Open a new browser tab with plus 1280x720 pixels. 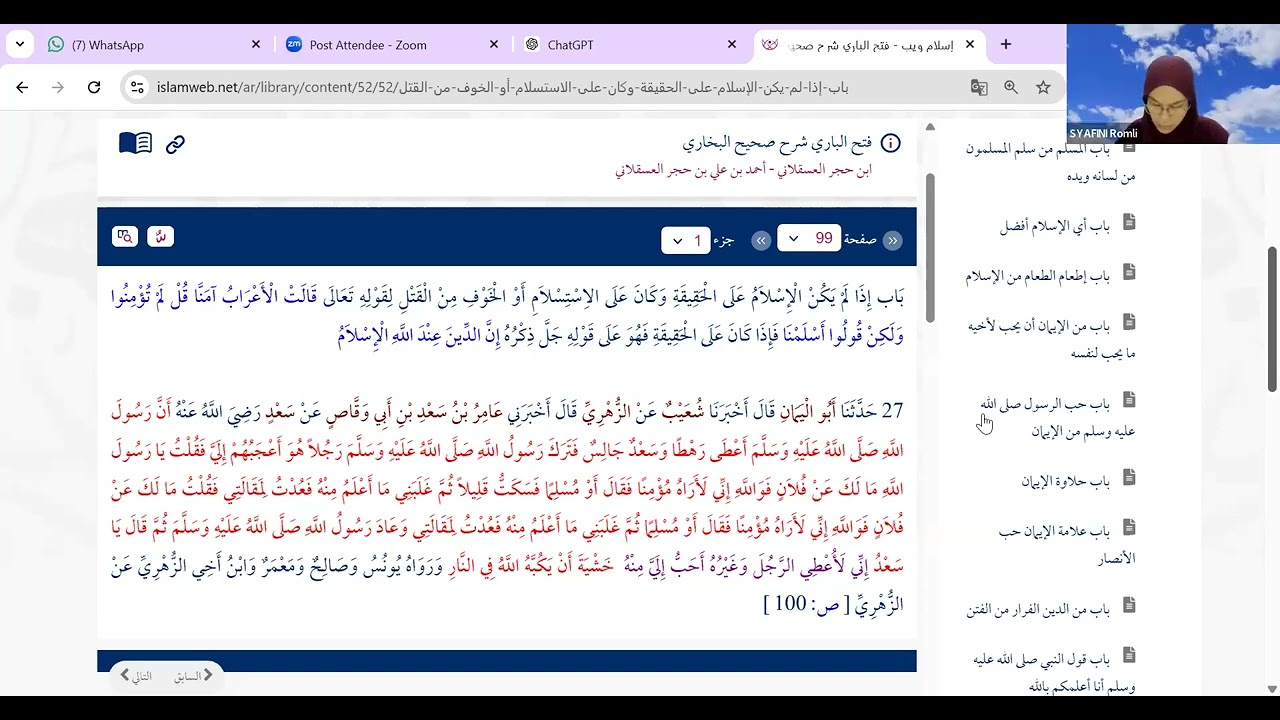[x=1006, y=45]
